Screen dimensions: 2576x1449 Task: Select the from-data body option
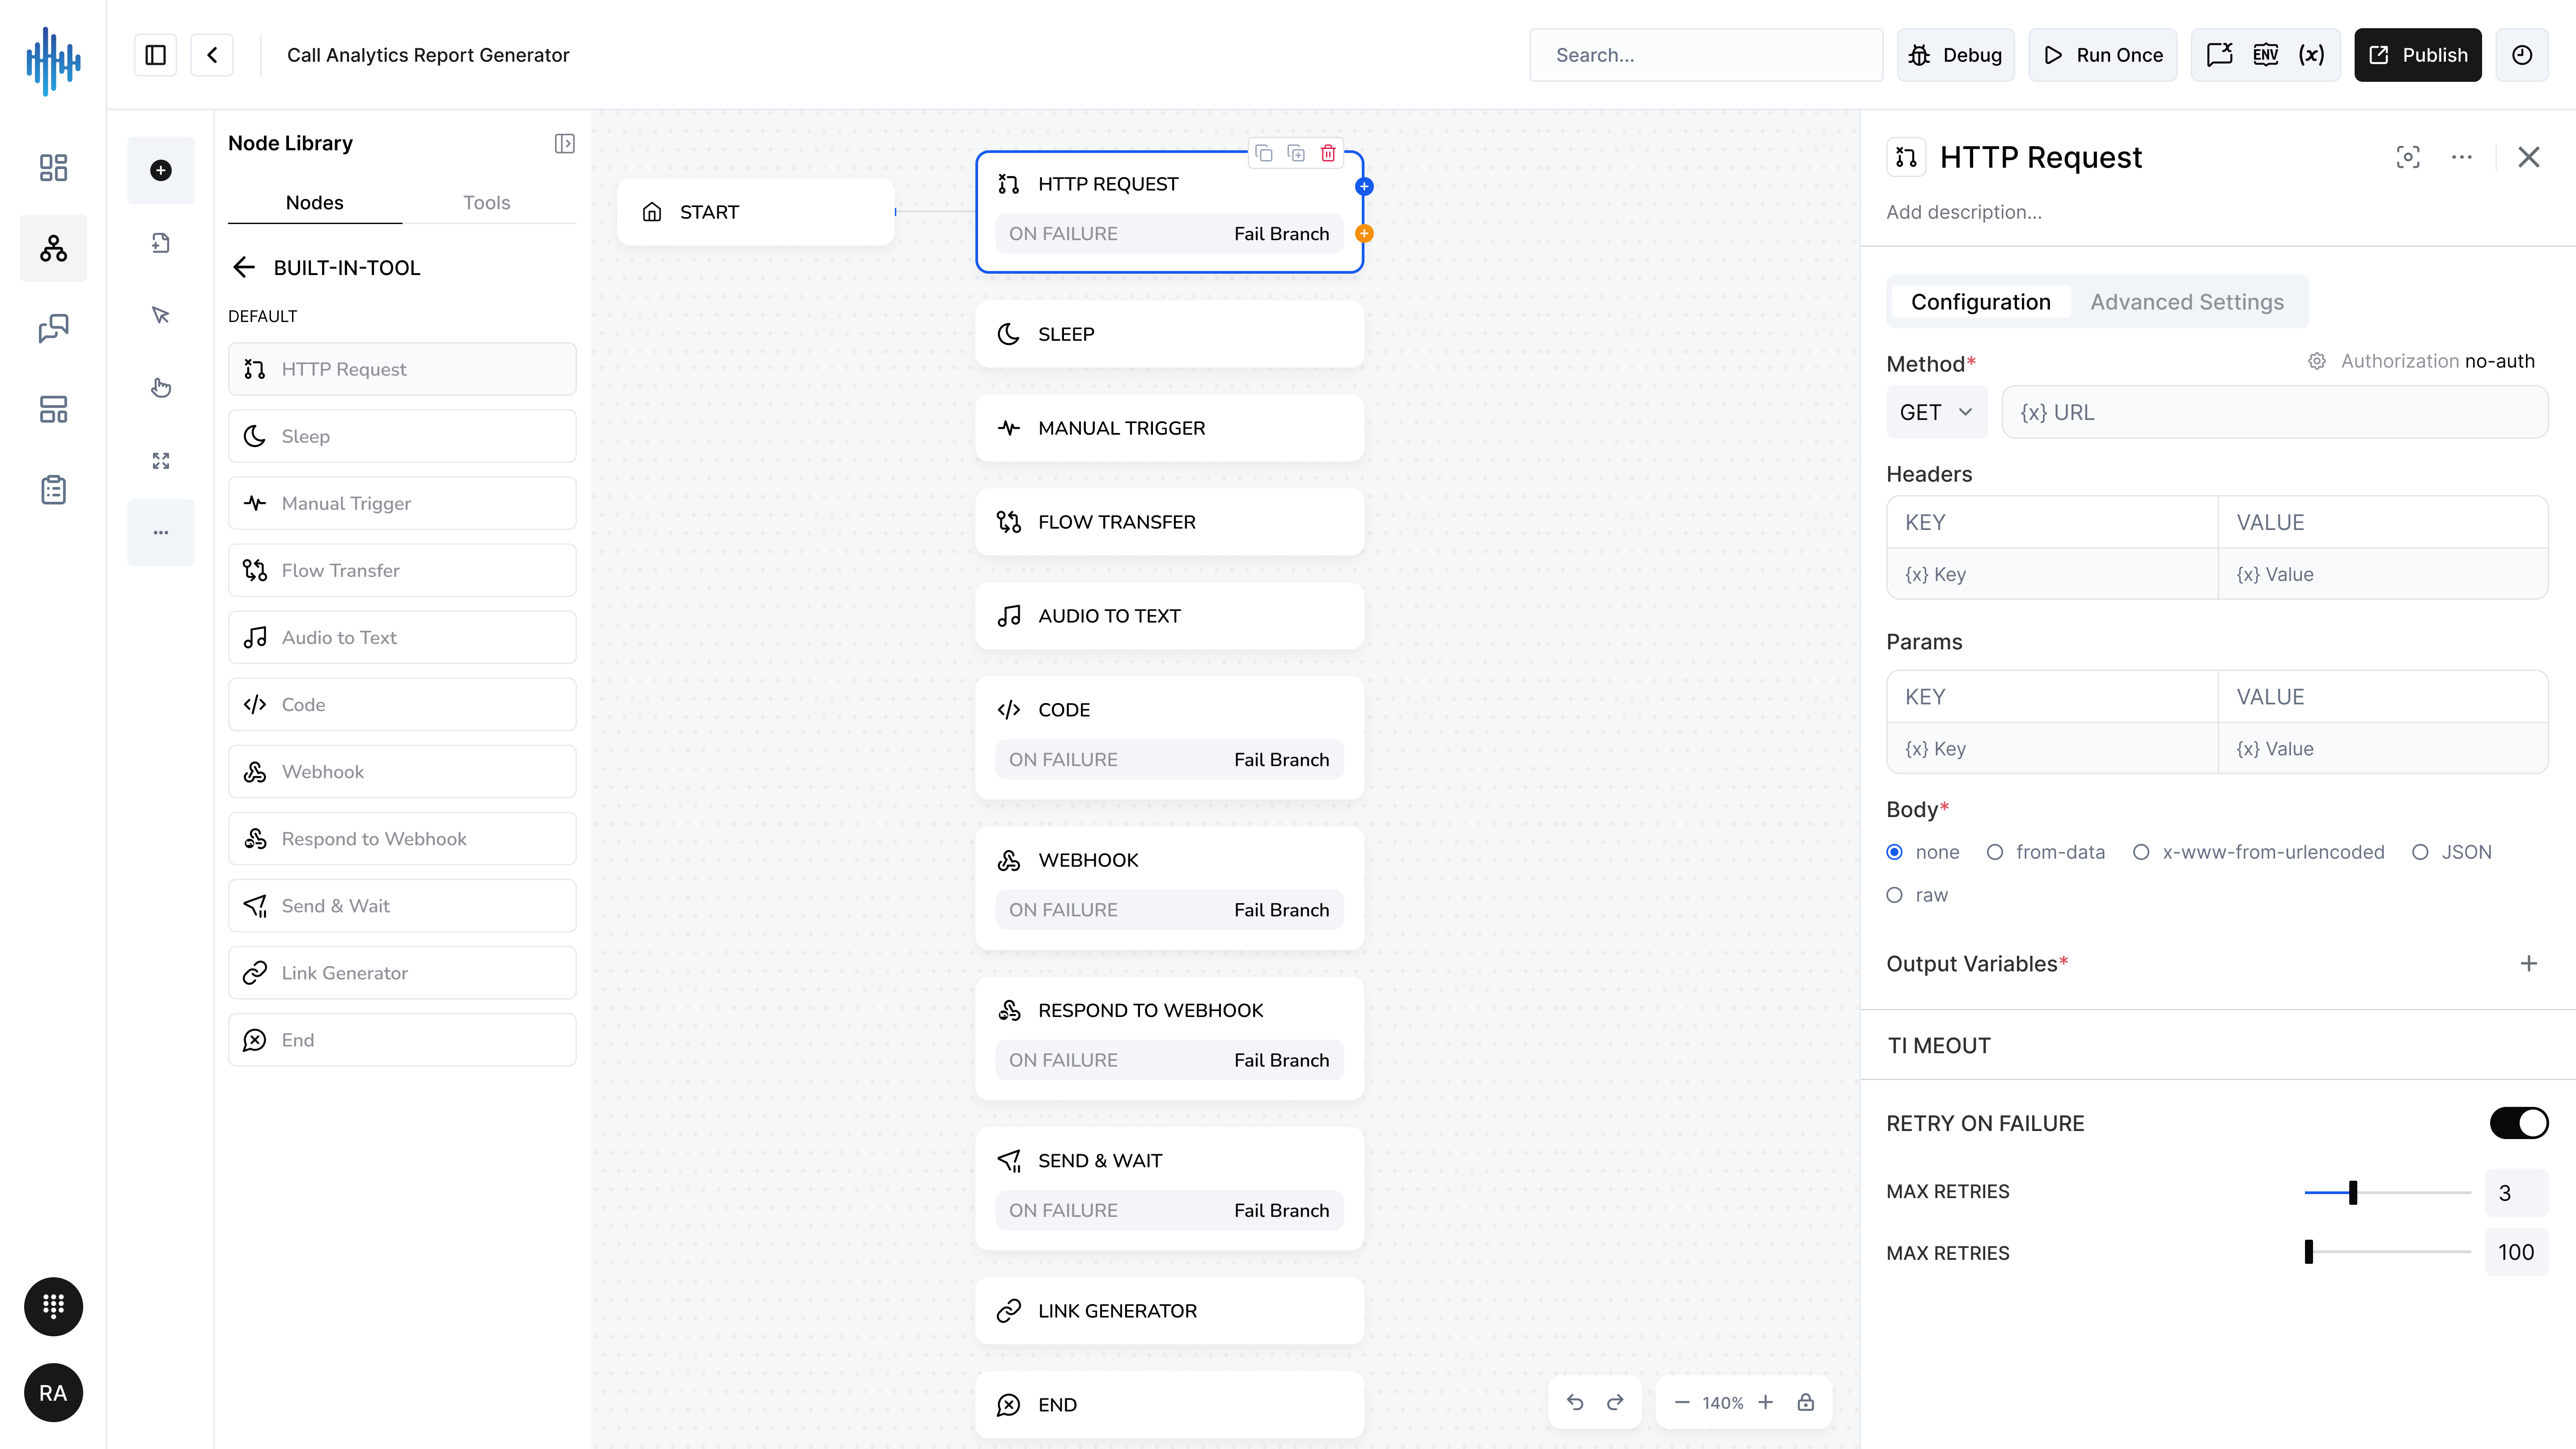coord(1995,852)
